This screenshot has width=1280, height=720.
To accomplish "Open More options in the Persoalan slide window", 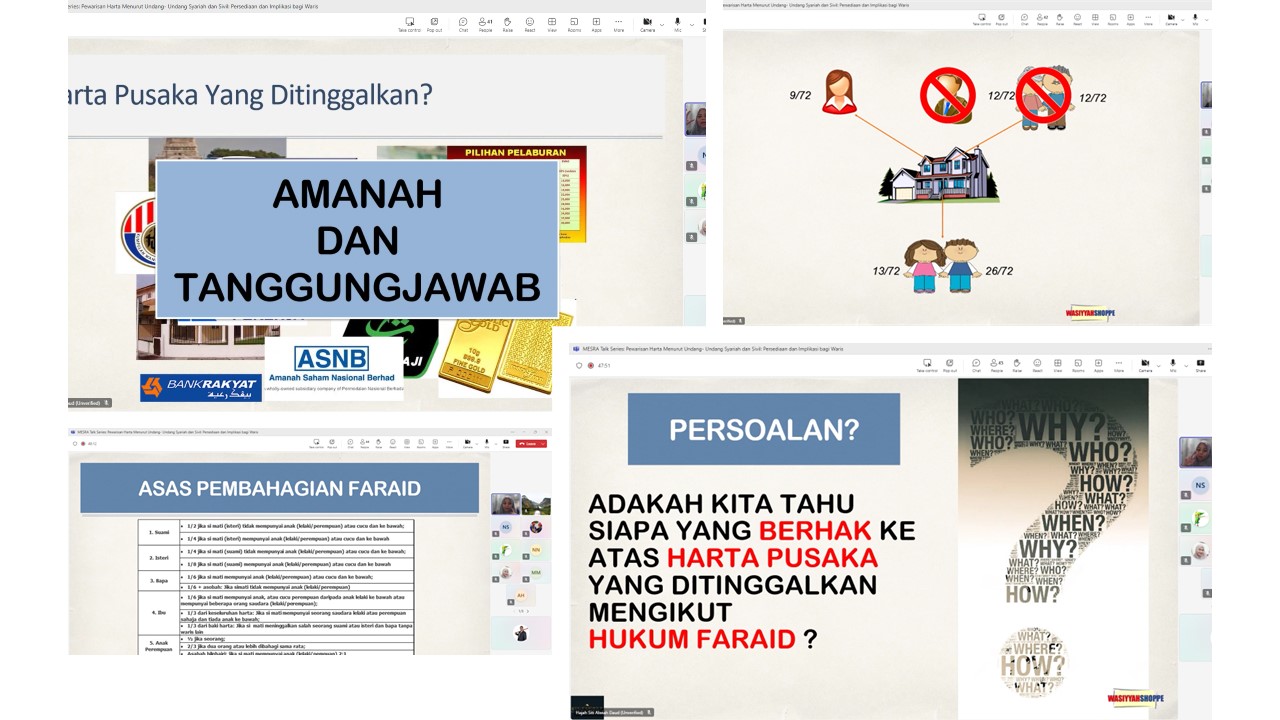I will (x=1119, y=365).
